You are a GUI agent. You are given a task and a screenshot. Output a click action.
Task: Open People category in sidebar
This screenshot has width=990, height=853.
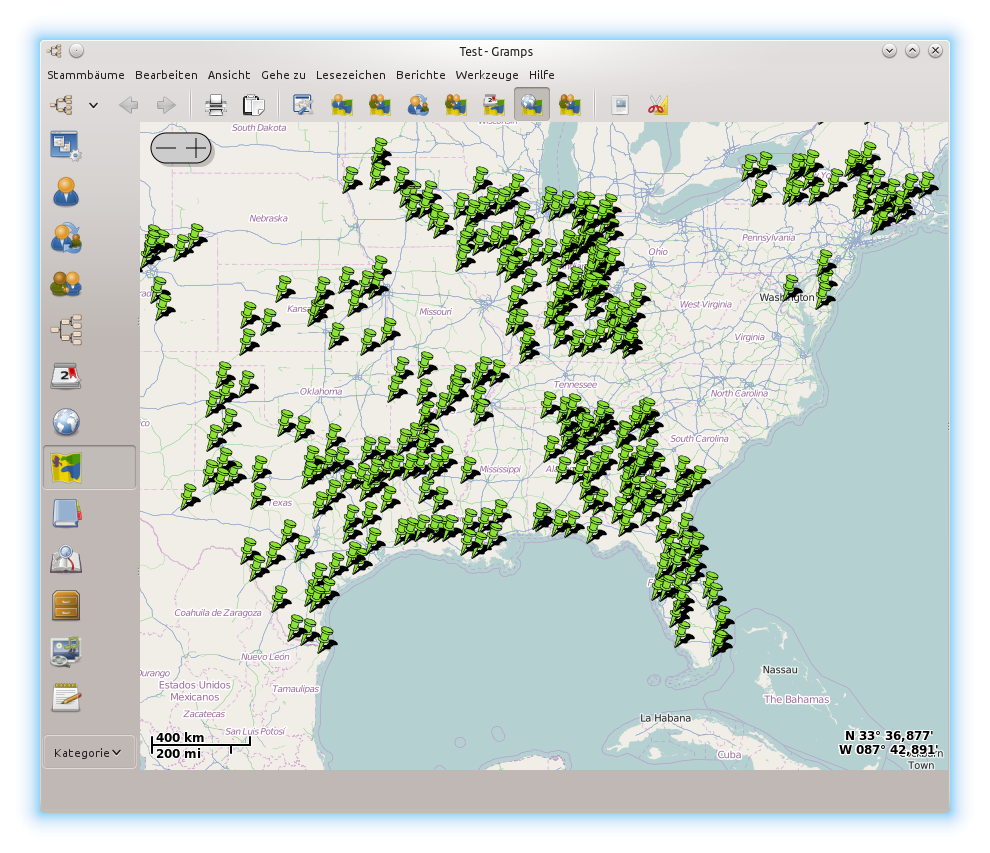pos(66,192)
